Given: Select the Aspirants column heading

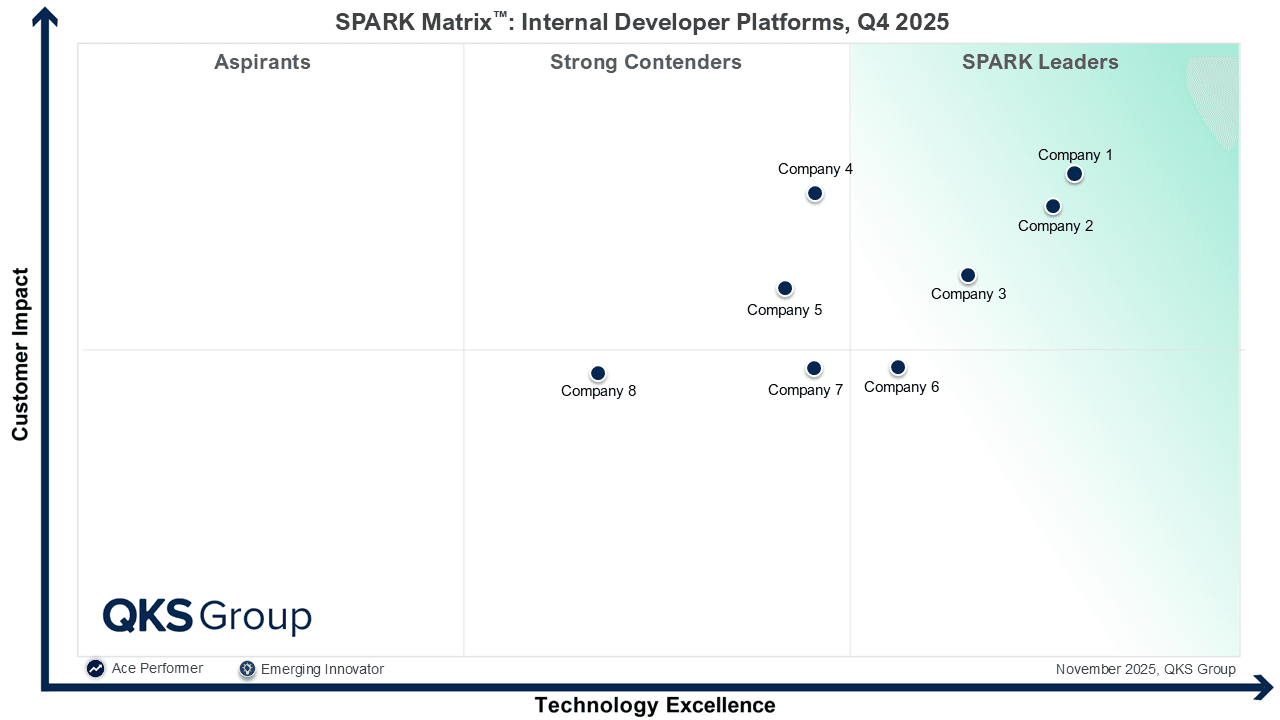Looking at the screenshot, I should coord(262,62).
